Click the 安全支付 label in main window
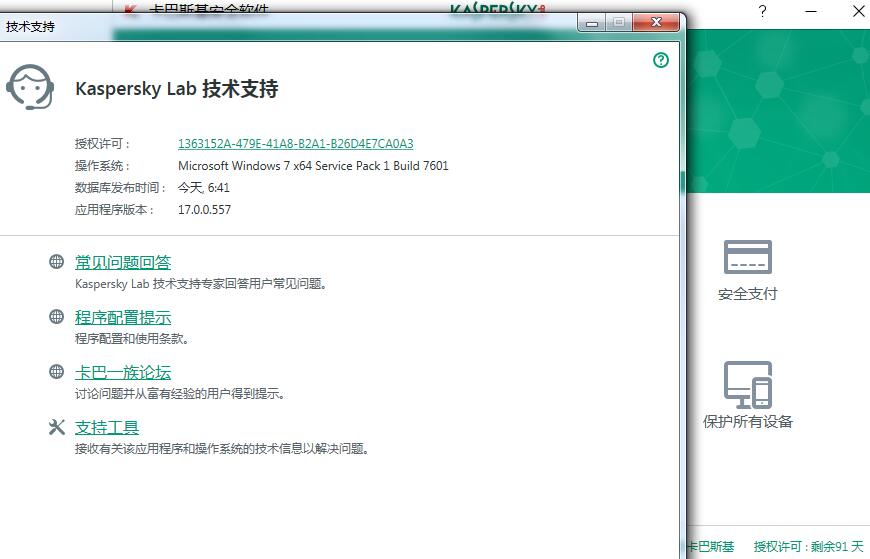The image size is (870, 559). point(747,294)
